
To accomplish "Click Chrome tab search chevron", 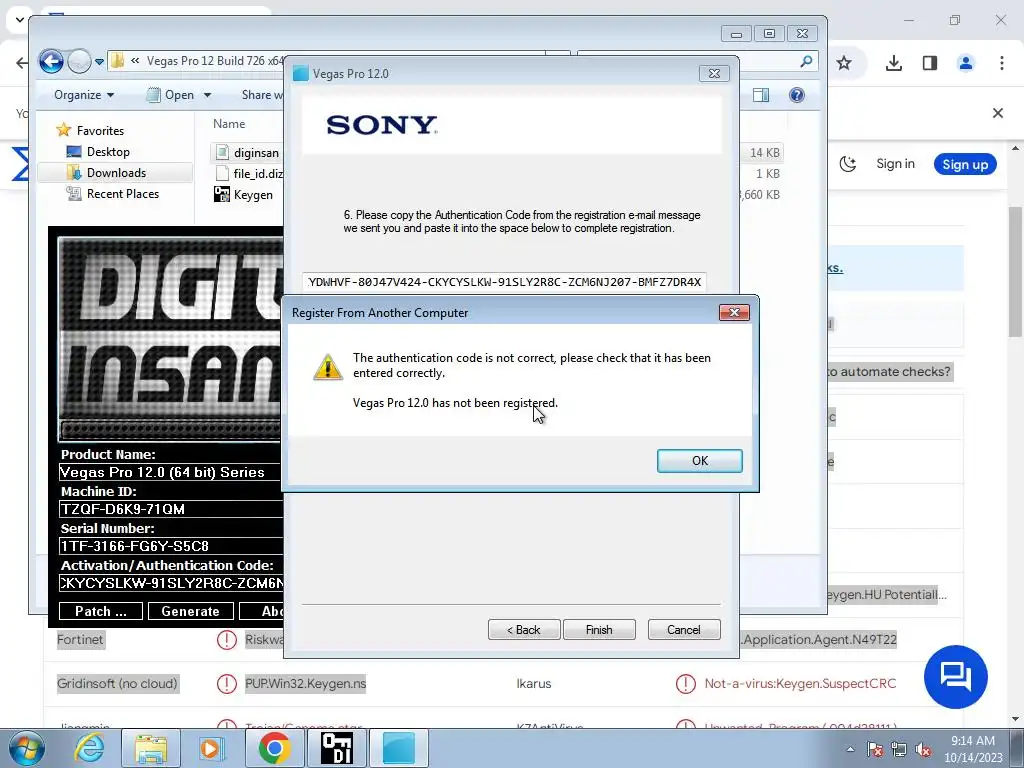I will pos(19,20).
